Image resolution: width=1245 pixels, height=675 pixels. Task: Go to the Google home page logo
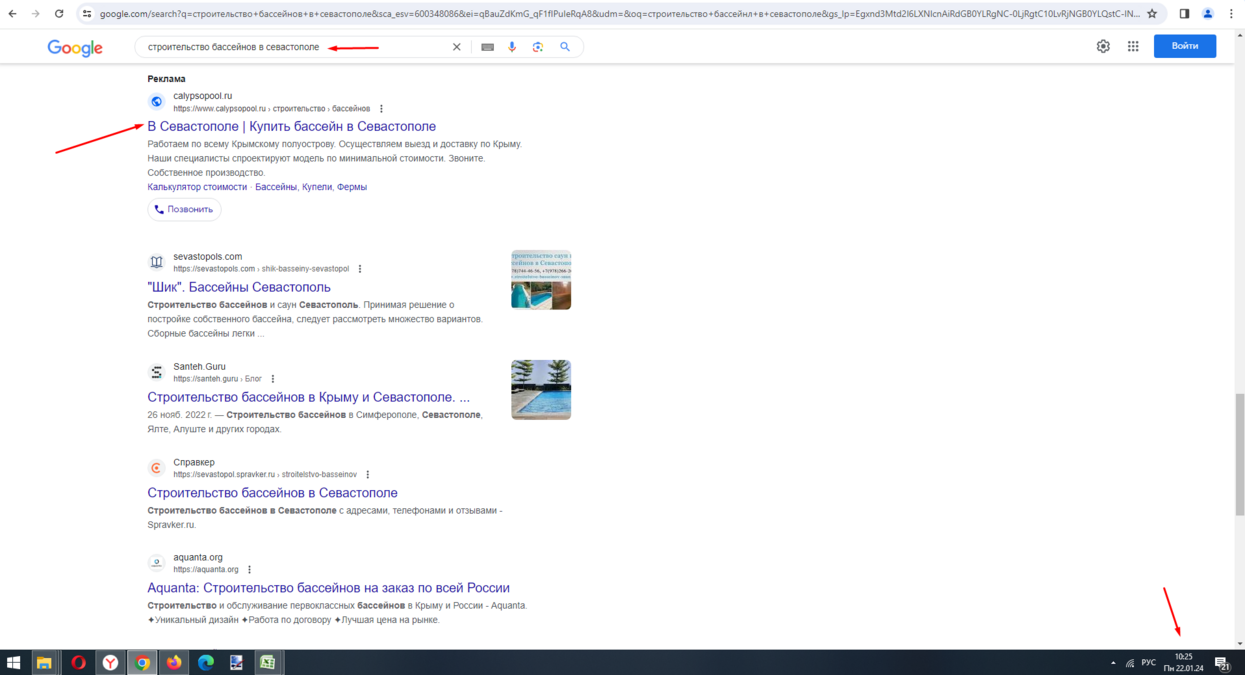click(x=75, y=48)
